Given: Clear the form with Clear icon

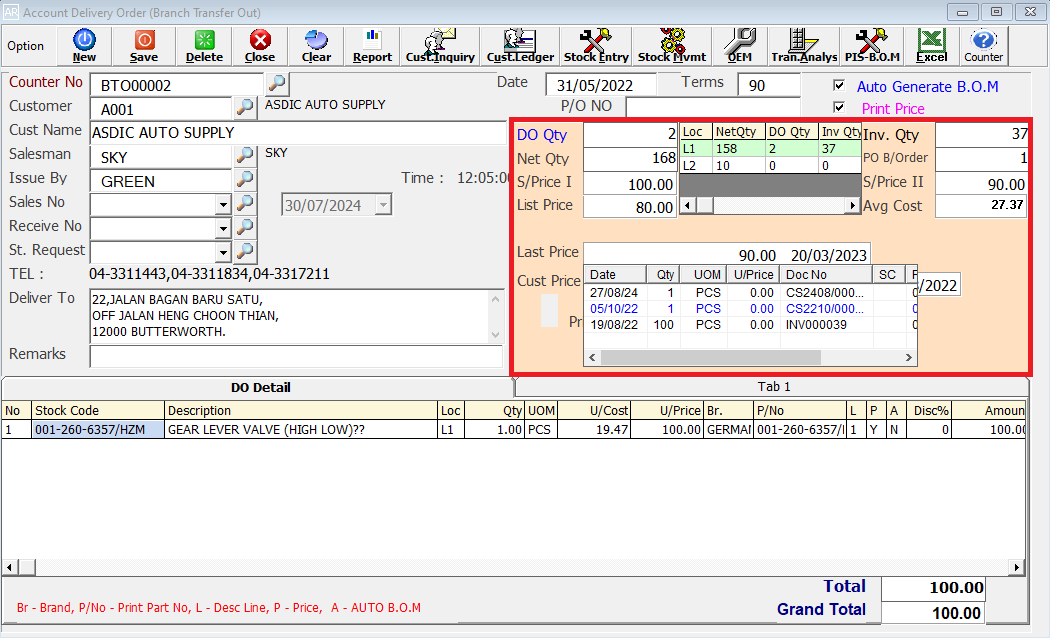Looking at the screenshot, I should pos(316,46).
